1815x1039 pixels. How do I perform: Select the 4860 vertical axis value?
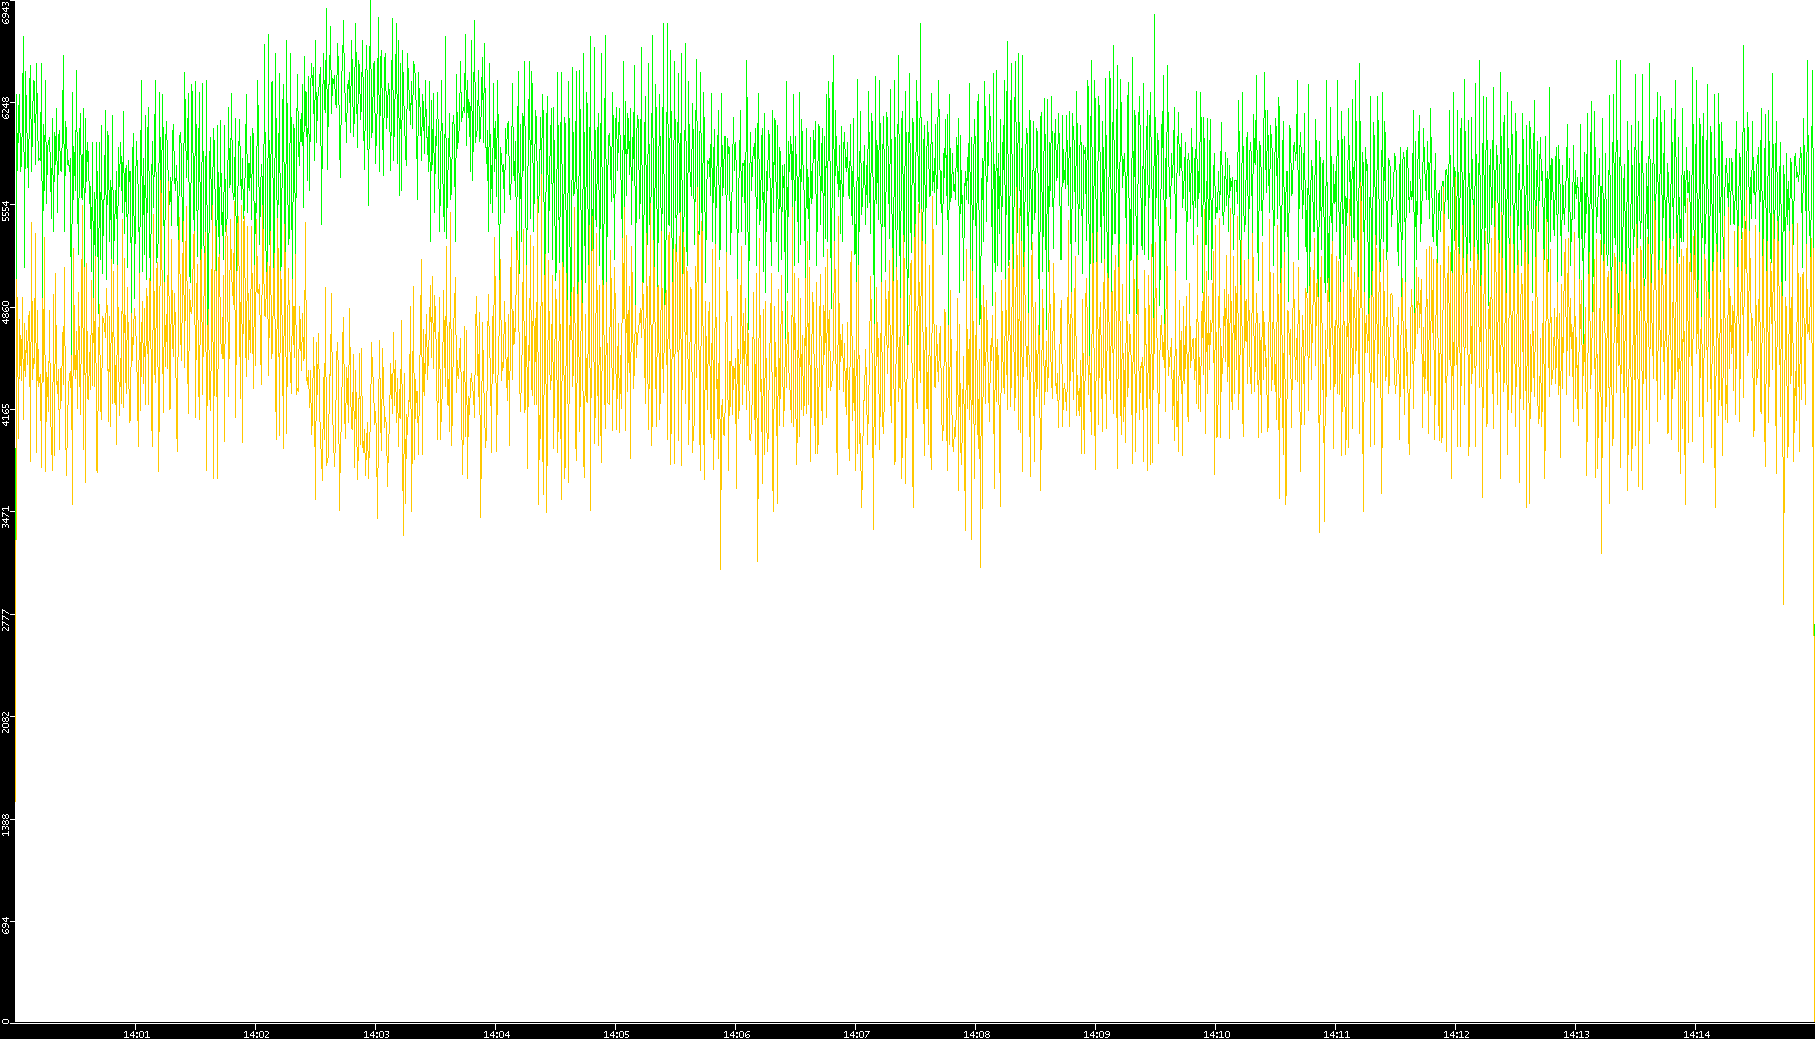click(6, 312)
